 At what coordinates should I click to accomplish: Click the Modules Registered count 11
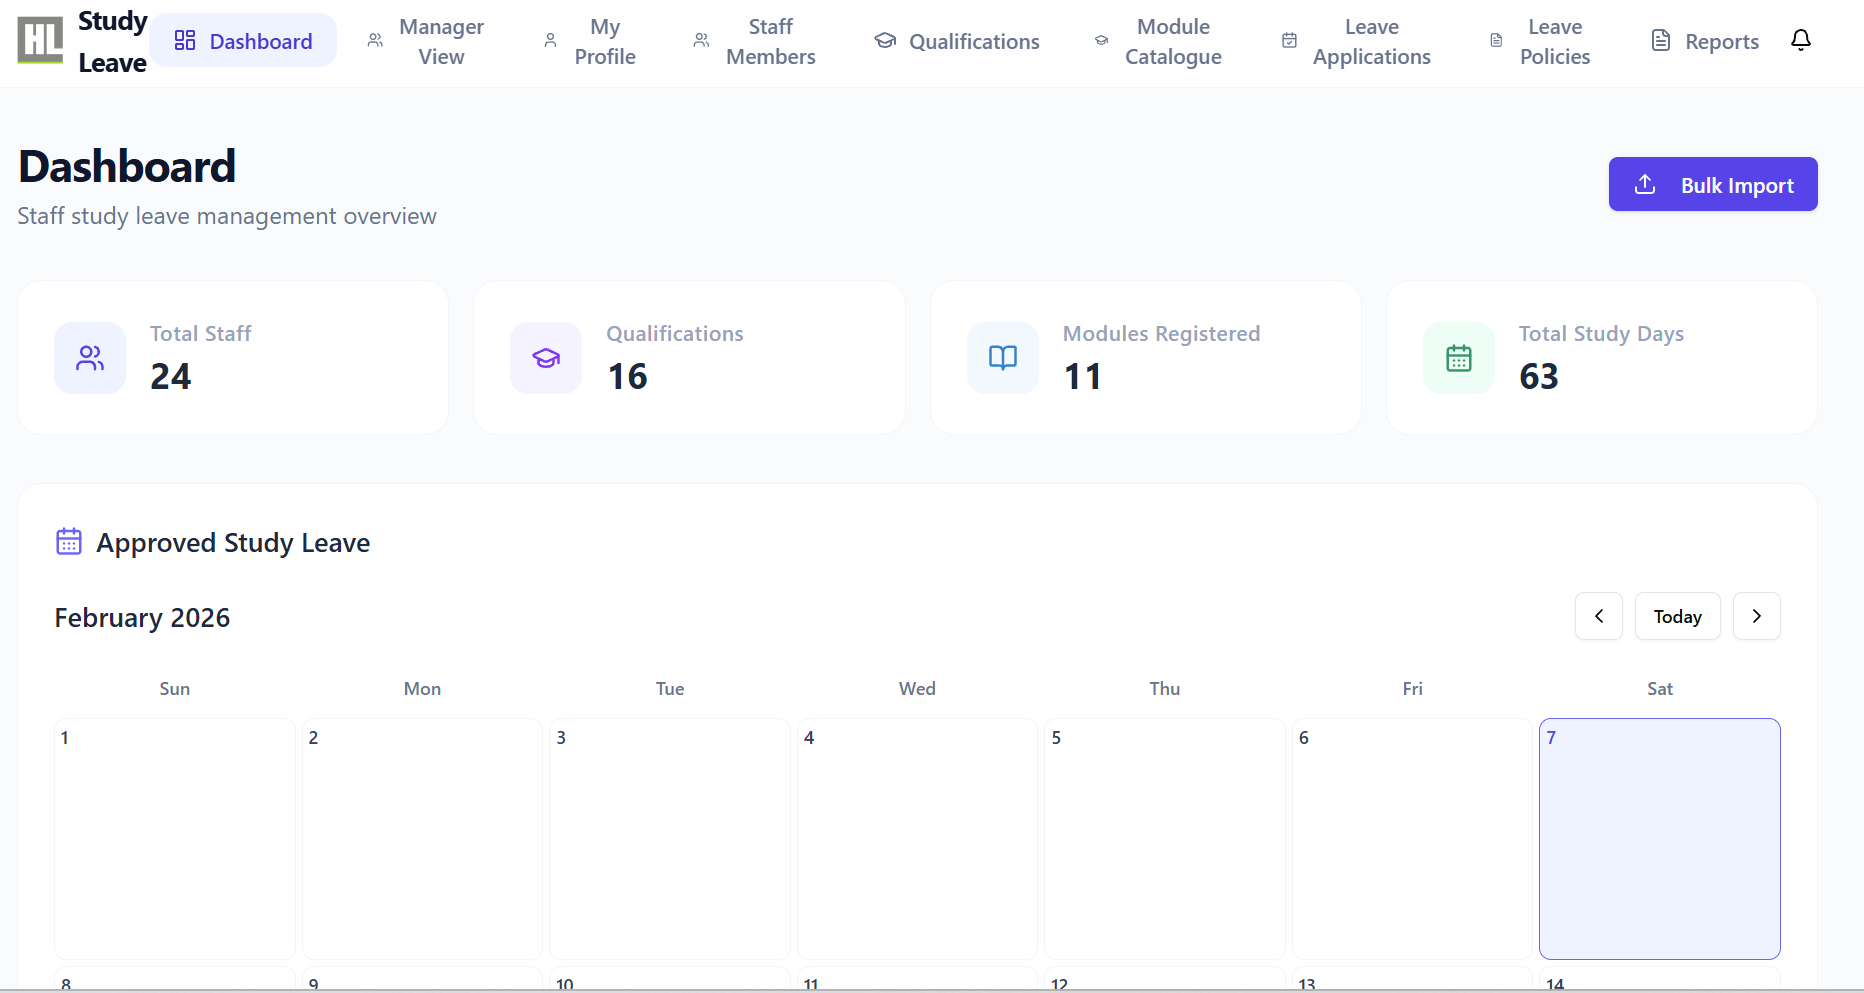point(1082,377)
